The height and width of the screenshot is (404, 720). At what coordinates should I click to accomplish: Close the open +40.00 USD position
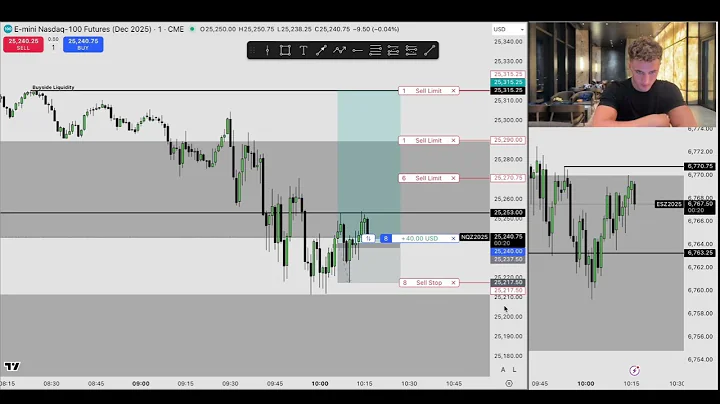(453, 238)
